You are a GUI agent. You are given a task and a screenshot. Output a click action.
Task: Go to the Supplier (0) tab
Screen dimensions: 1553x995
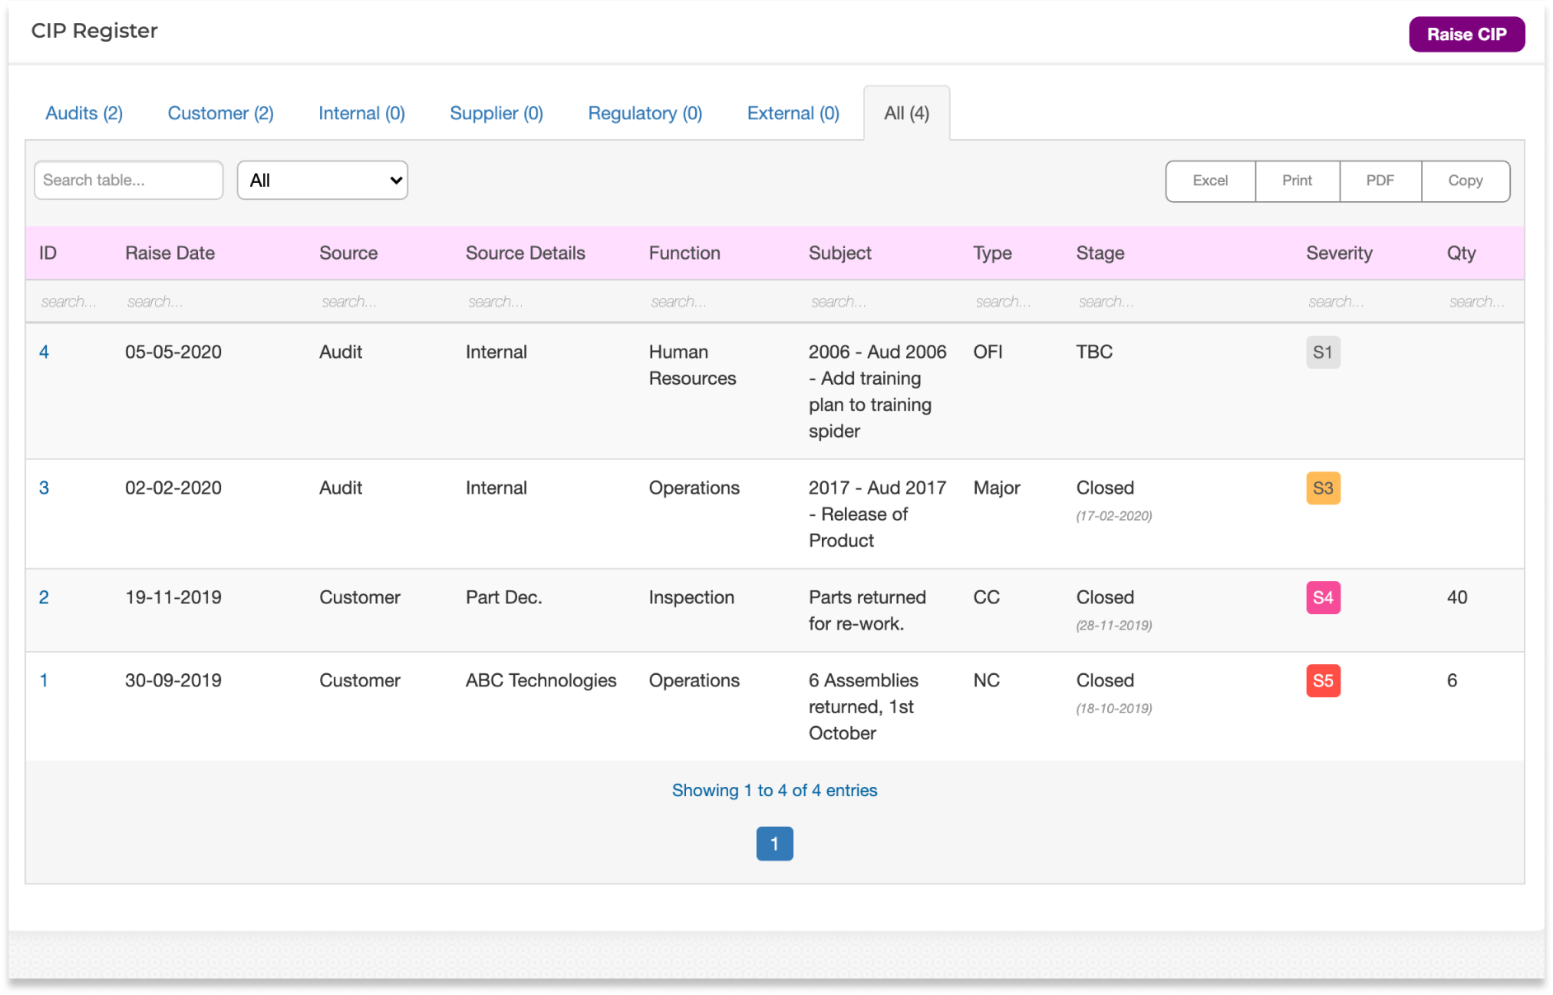click(496, 113)
